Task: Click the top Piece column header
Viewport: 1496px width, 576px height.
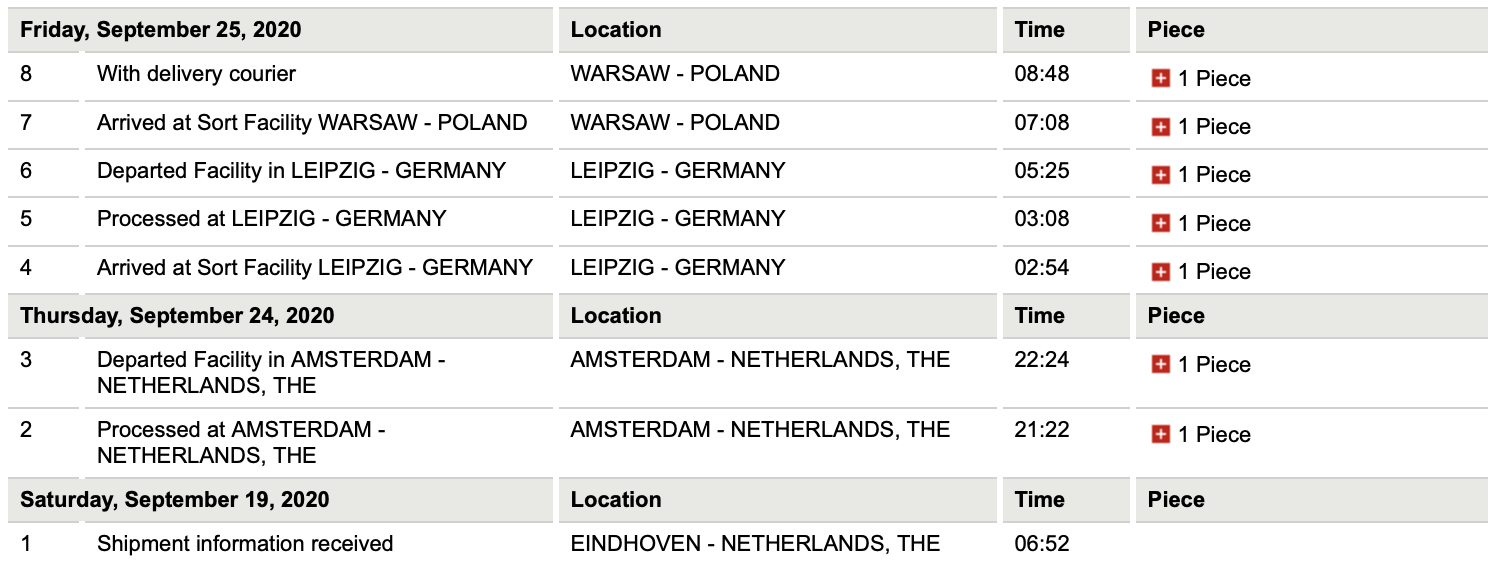Action: tap(1176, 30)
